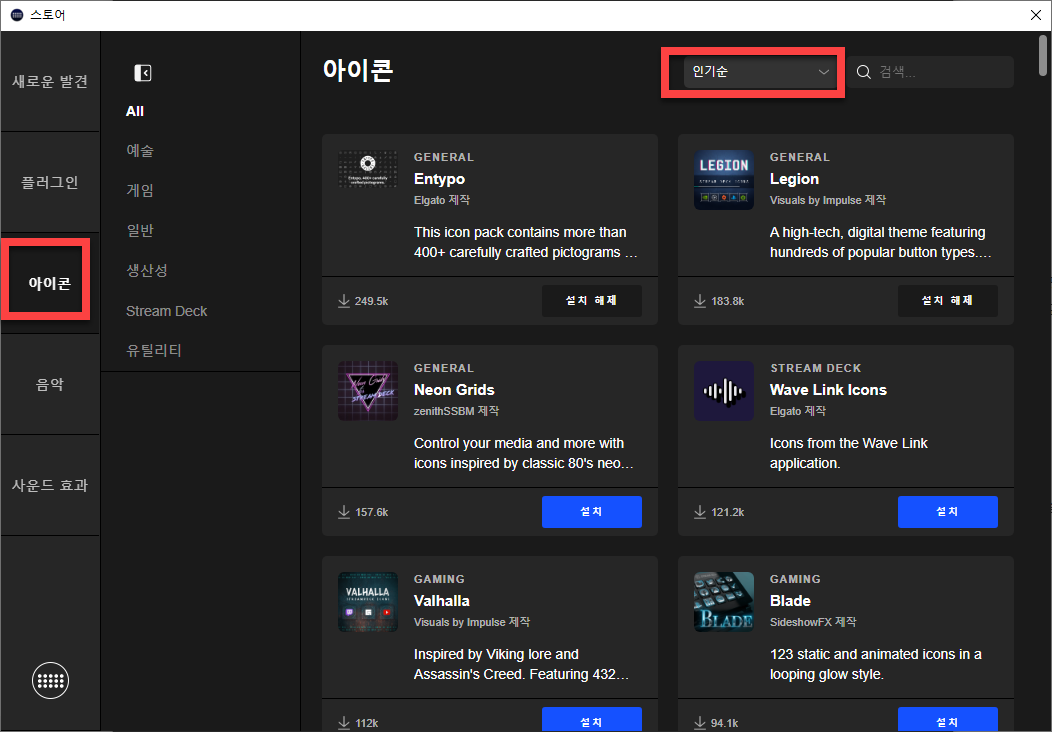Viewport: 1052px width, 732px height.
Task: Switch to 새로운 발견 tab
Action: point(50,81)
